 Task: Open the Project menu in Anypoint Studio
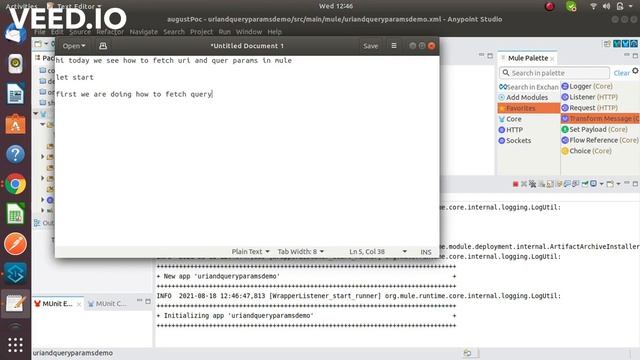click(201, 32)
